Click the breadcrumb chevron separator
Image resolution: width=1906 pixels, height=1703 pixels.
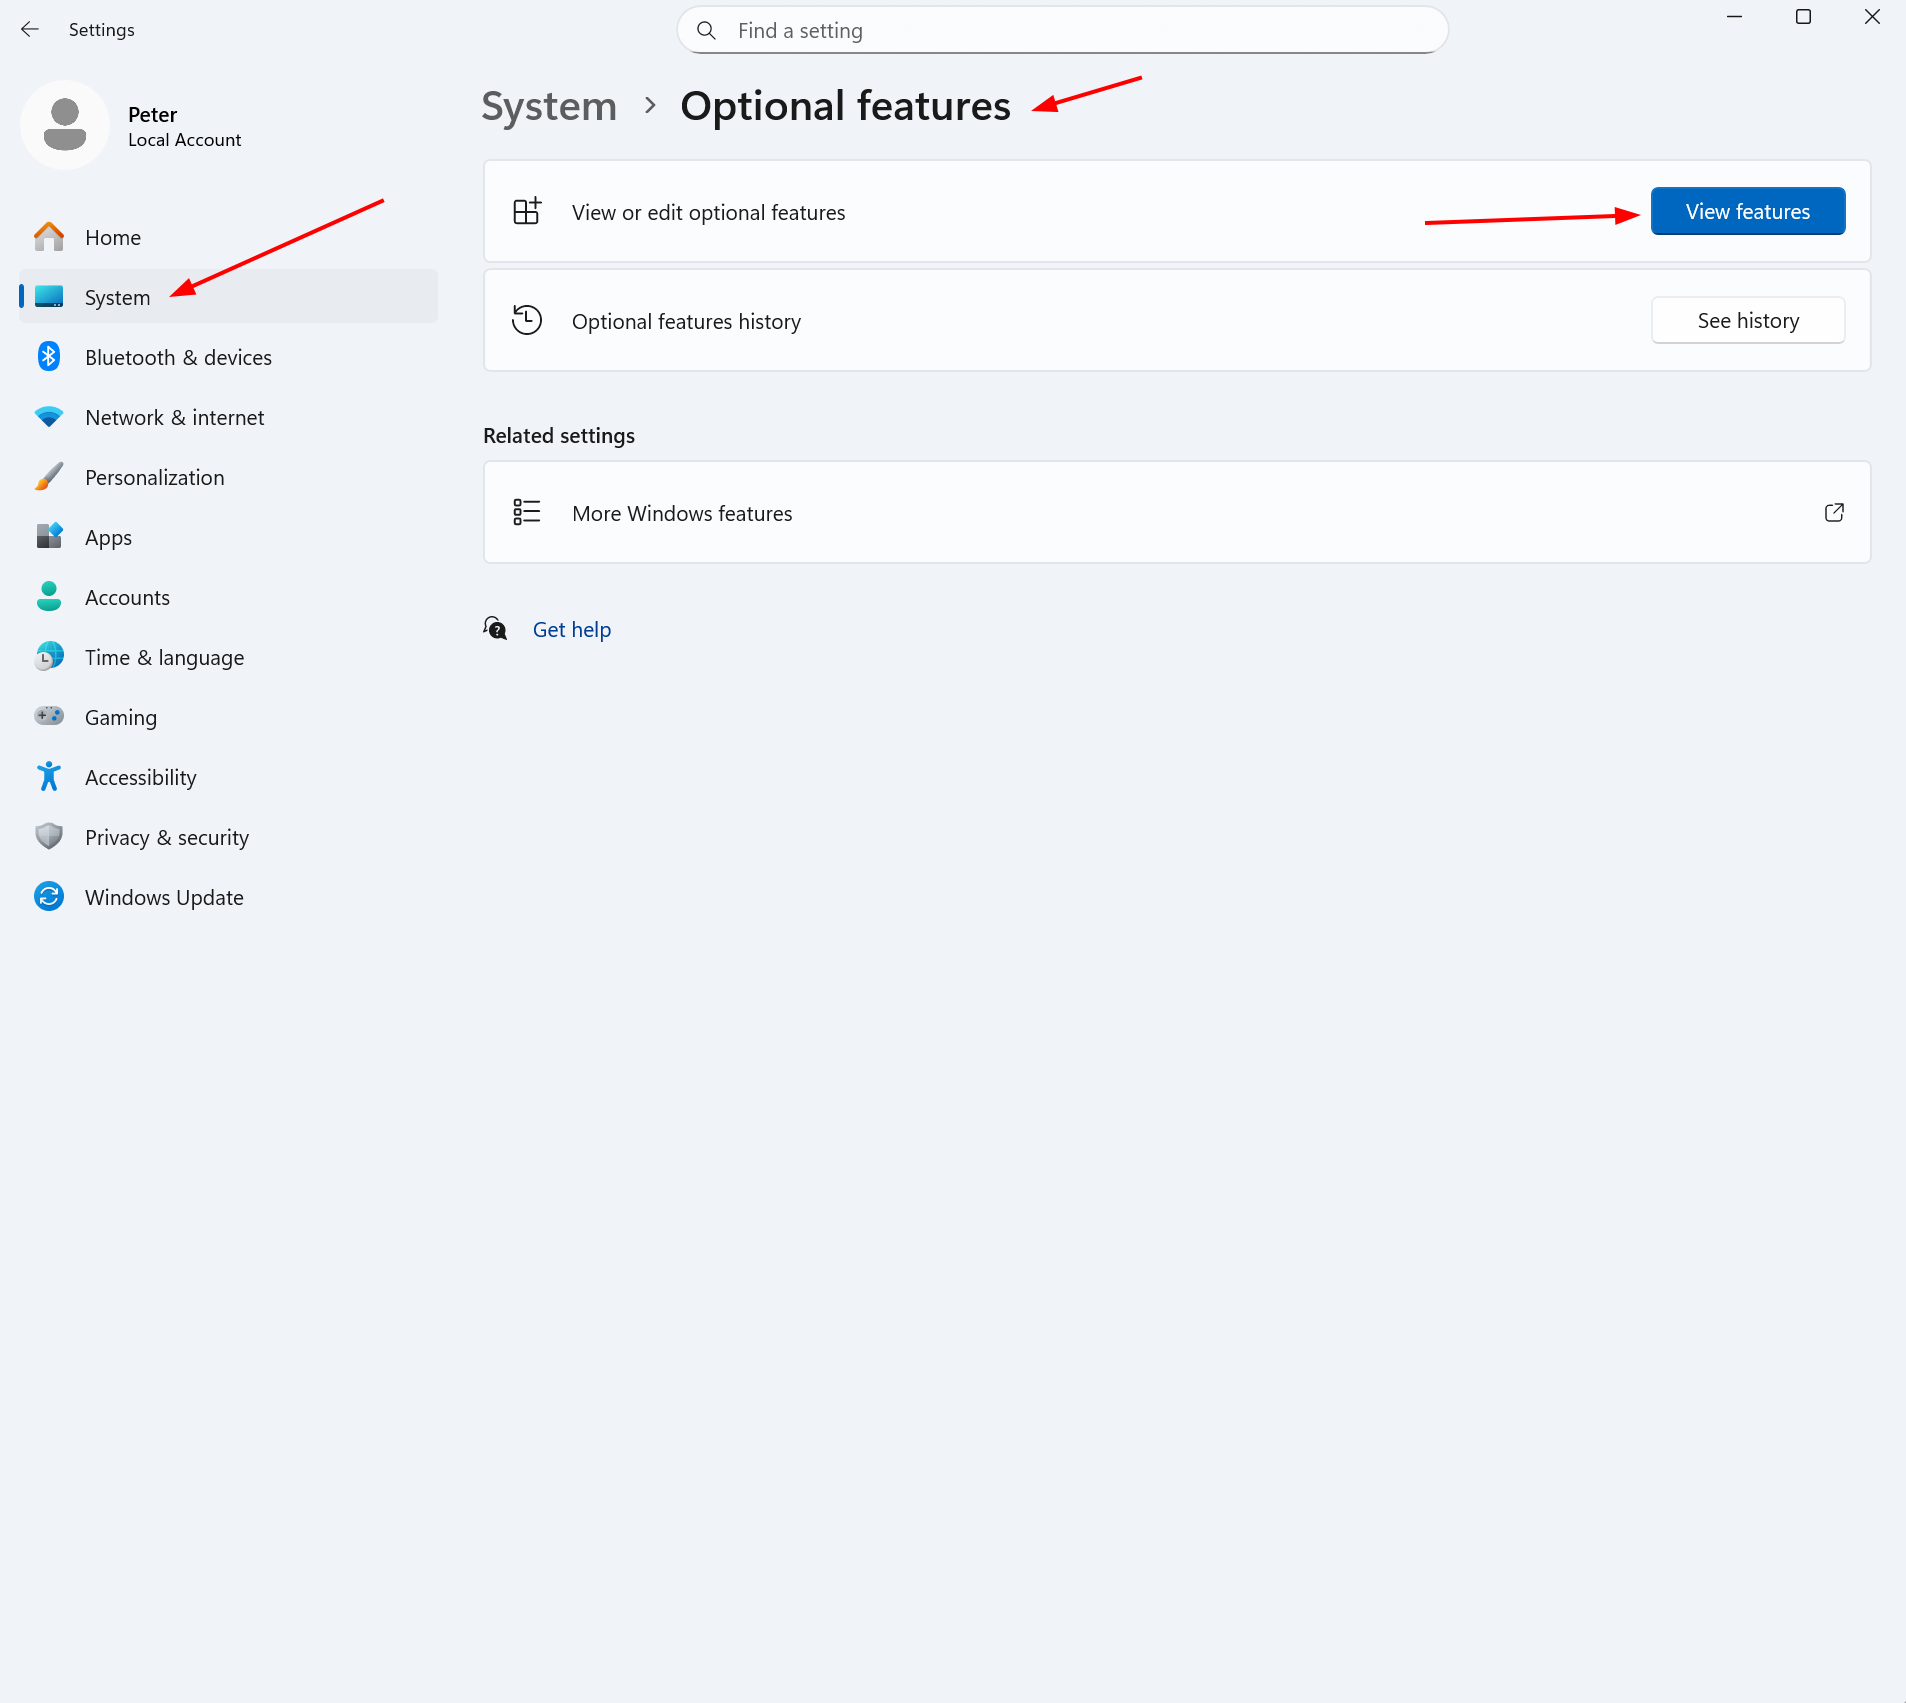[x=650, y=105]
